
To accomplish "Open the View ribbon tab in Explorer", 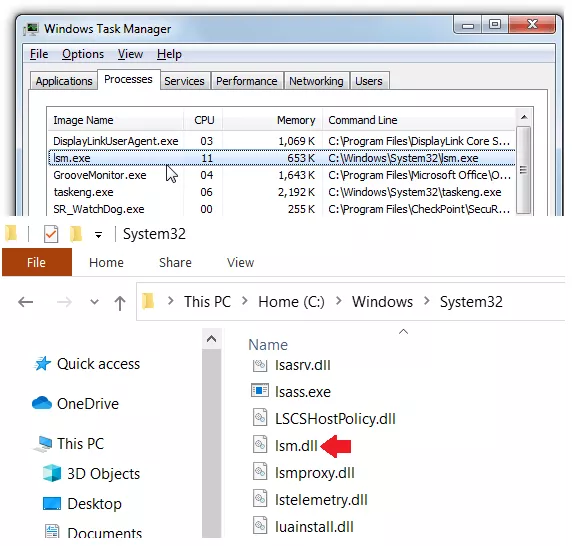I will click(x=240, y=263).
